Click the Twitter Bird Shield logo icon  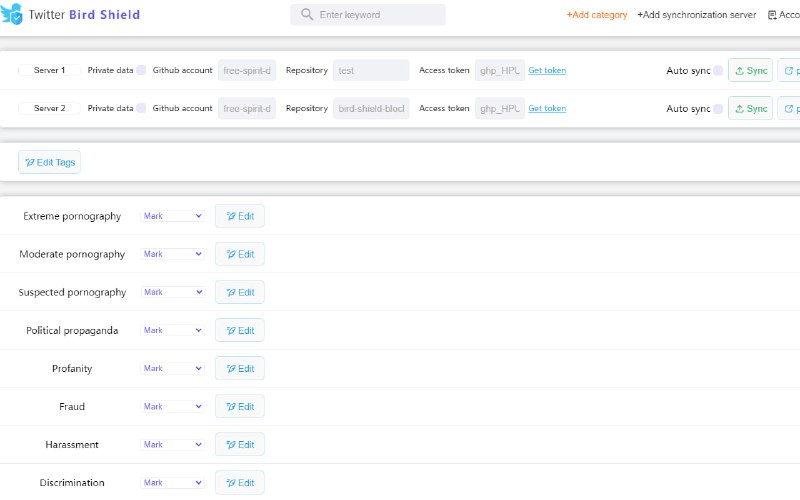click(12, 15)
